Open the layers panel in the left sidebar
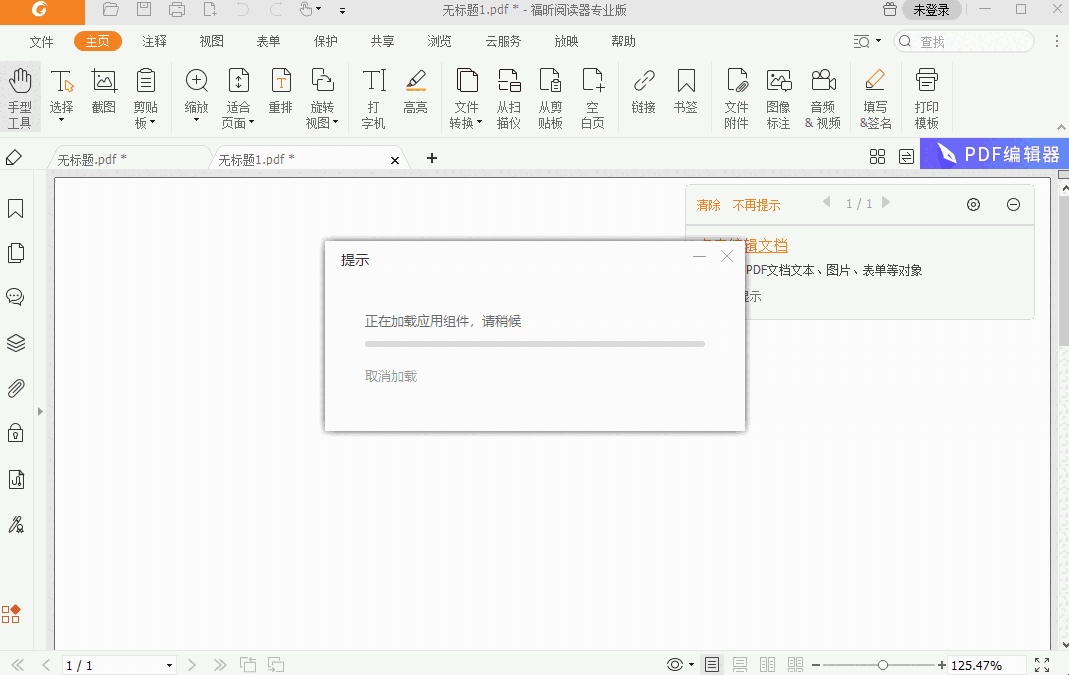Screen dimensions: 1069x675 coord(16,343)
